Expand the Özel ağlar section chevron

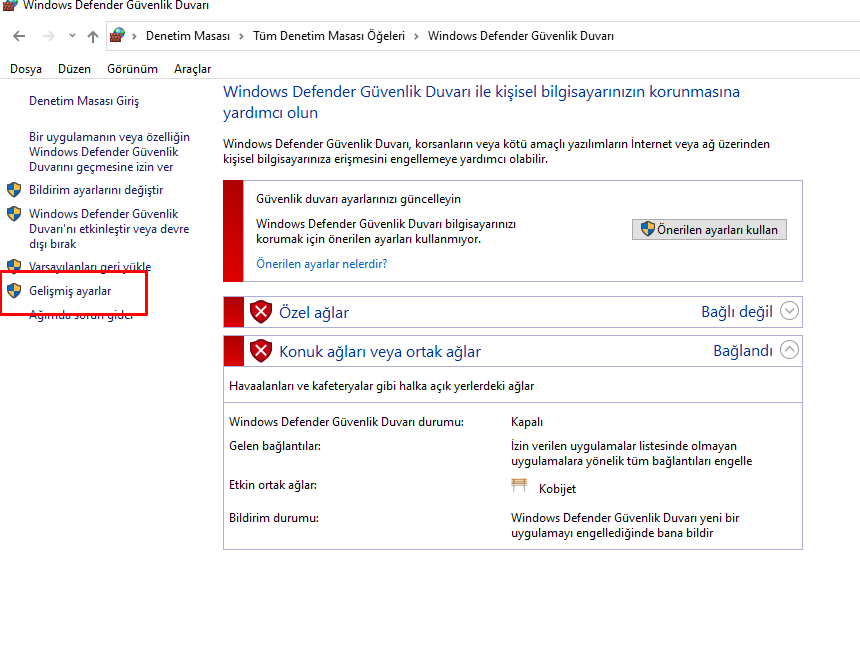point(789,311)
